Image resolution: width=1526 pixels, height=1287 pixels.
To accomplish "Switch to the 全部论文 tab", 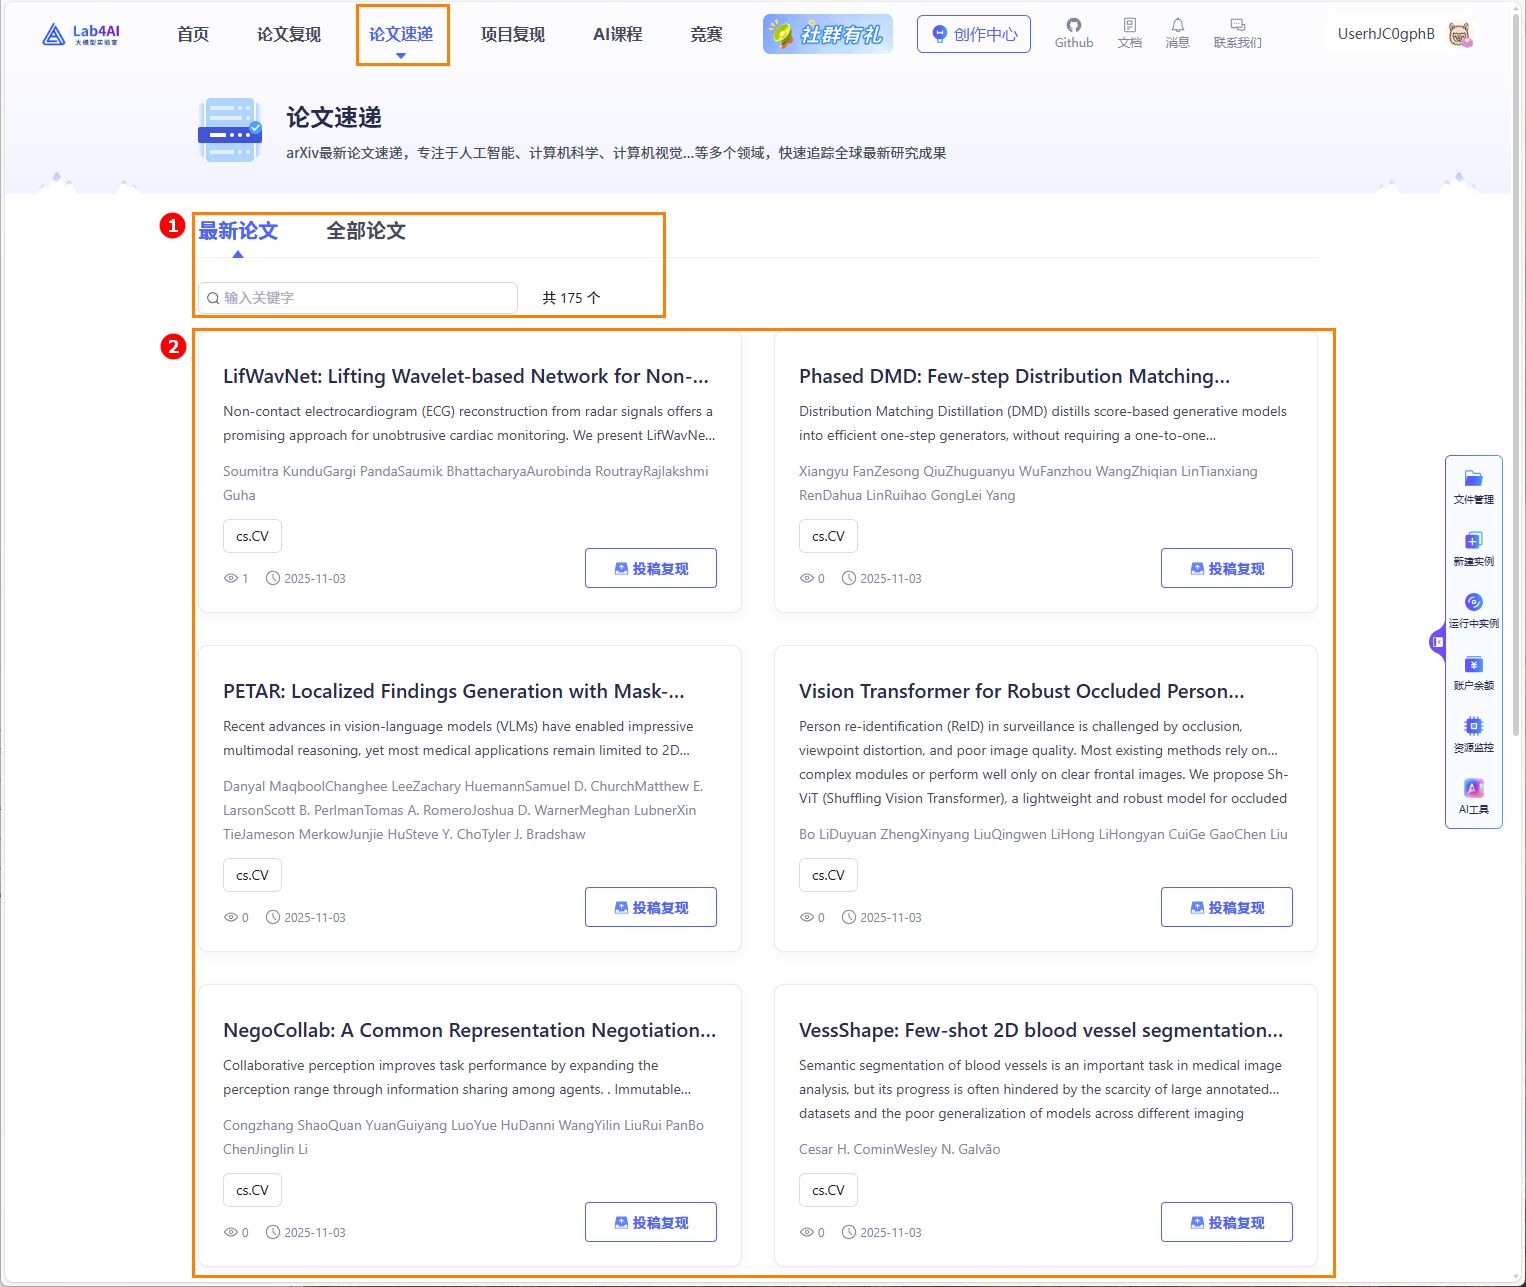I will pyautogui.click(x=366, y=231).
